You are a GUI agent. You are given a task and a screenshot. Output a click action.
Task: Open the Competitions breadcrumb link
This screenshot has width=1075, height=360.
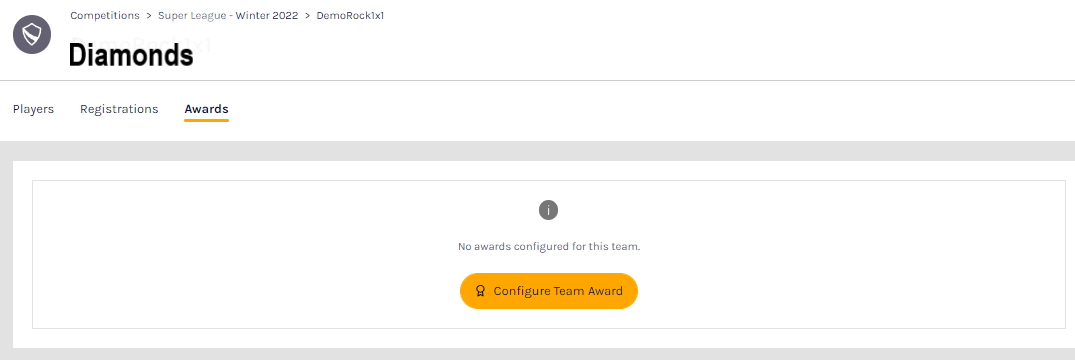[104, 15]
